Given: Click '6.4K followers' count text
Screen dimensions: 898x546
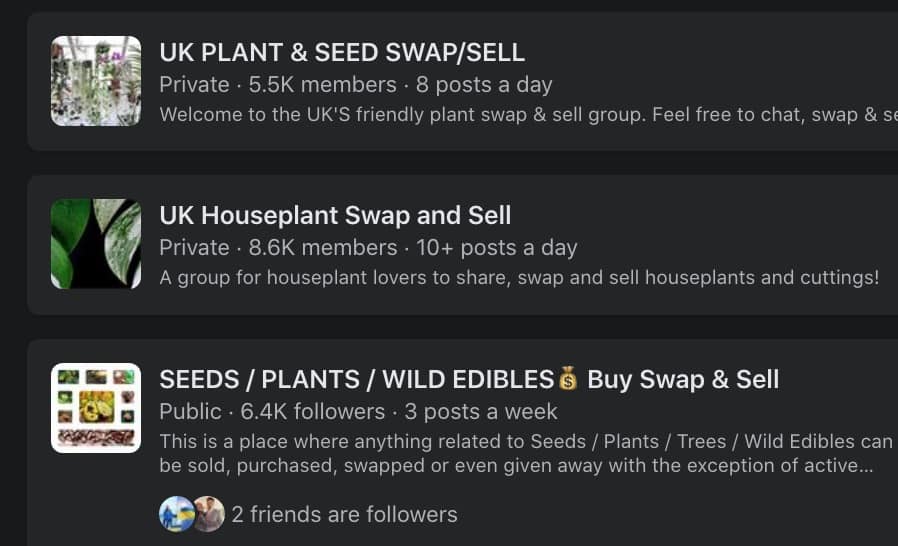Looking at the screenshot, I should pyautogui.click(x=313, y=411).
